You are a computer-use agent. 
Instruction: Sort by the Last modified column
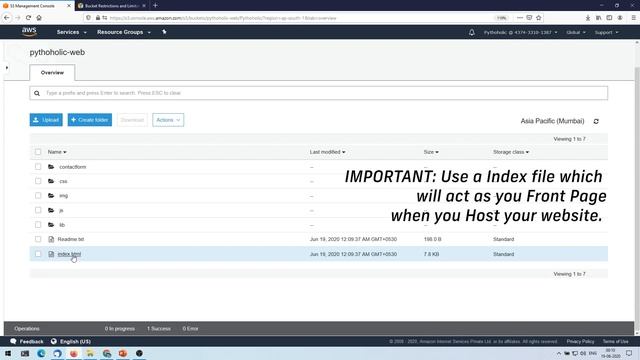tap(327, 152)
